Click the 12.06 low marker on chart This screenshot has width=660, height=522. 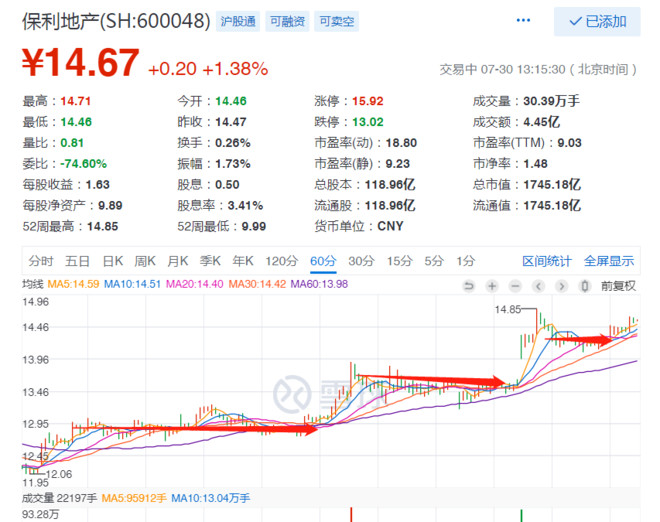(59, 474)
